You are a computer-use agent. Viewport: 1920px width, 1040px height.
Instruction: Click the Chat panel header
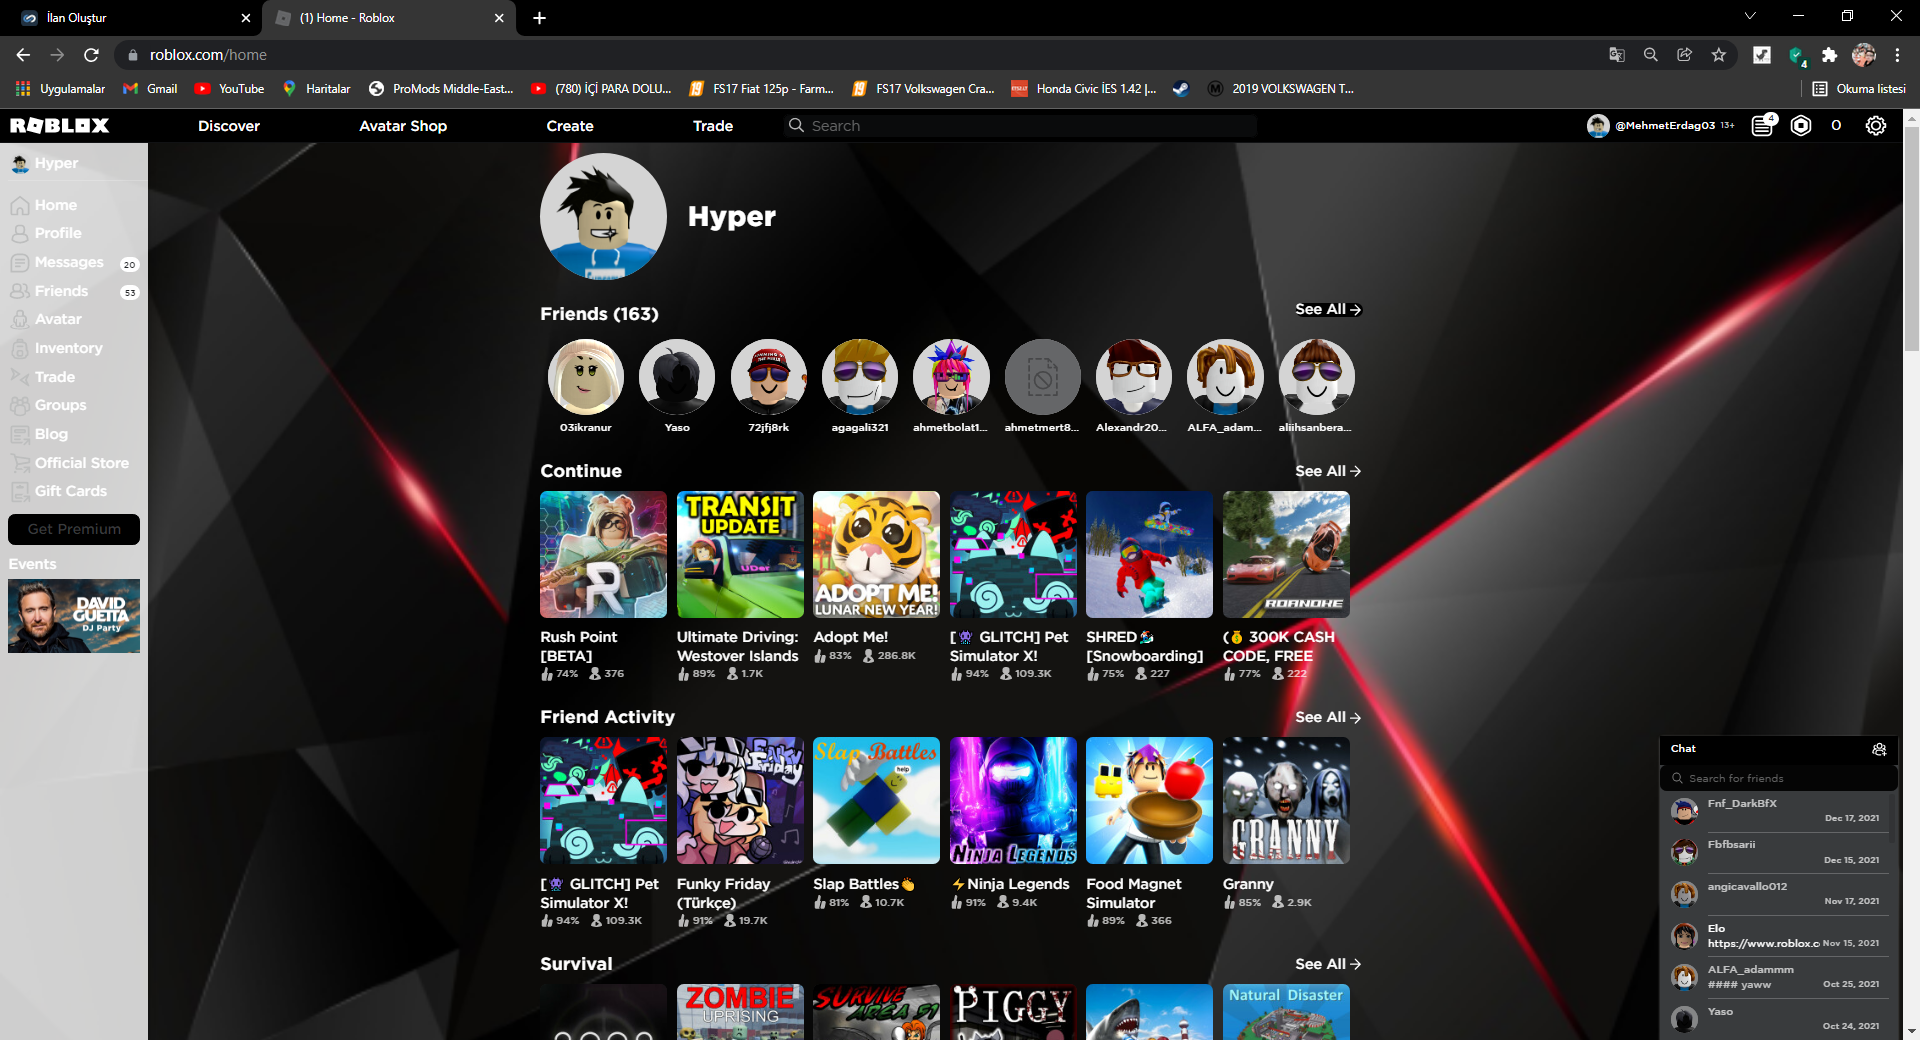[1779, 749]
